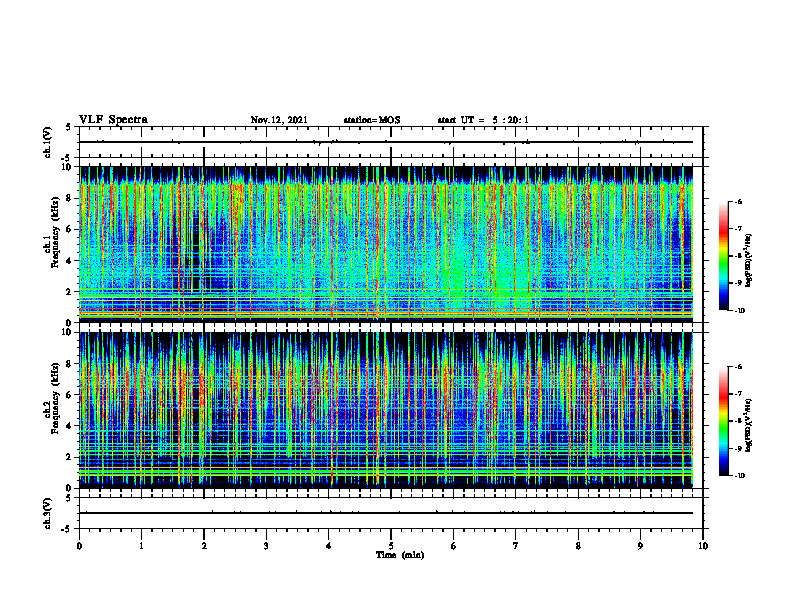
Task: Click the "5" minute tick label on time axis
Action: [390, 545]
